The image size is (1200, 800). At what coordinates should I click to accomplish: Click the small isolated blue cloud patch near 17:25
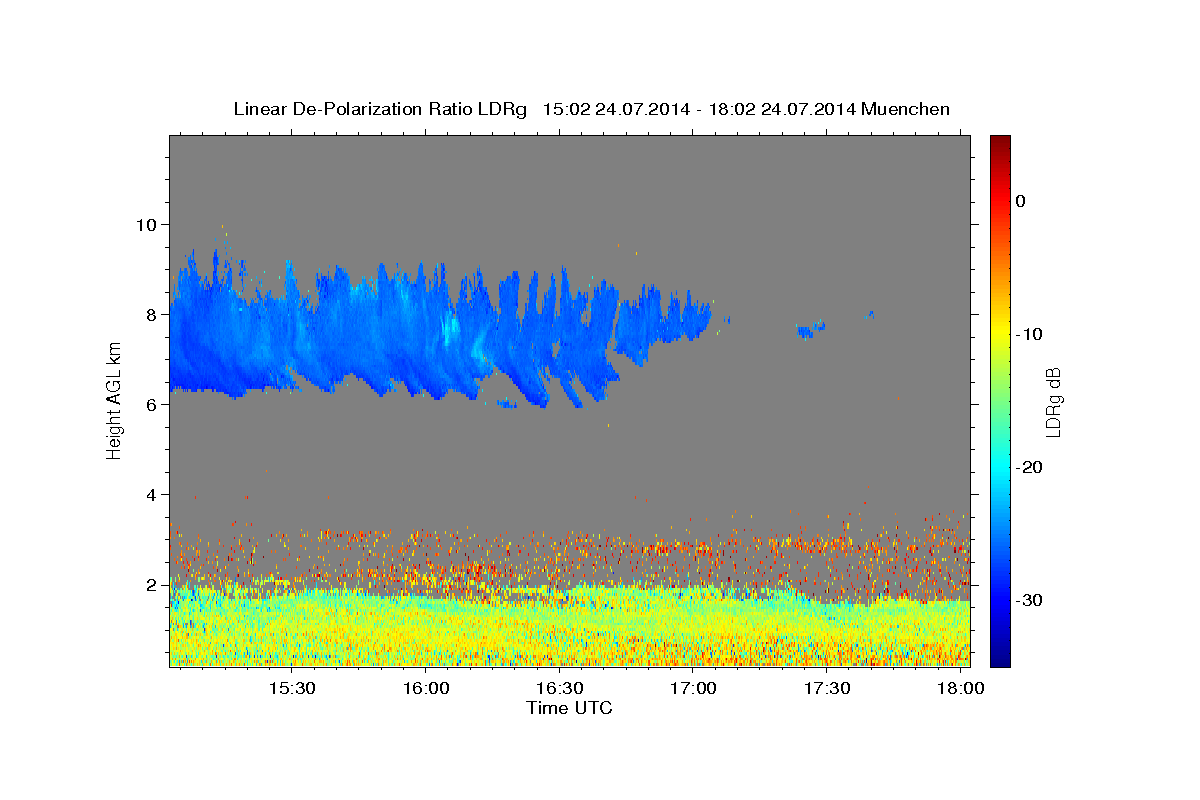tap(811, 328)
